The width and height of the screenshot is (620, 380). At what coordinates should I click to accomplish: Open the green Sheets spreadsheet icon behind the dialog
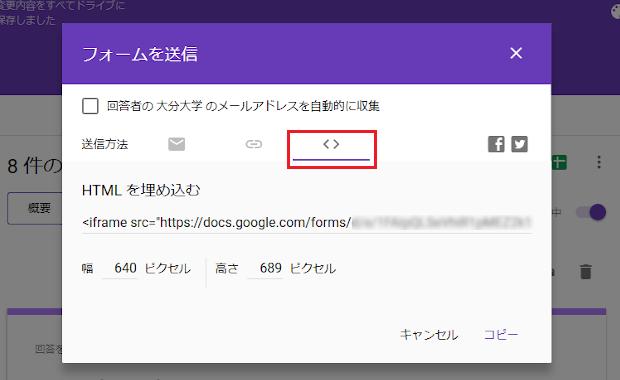coord(559,162)
